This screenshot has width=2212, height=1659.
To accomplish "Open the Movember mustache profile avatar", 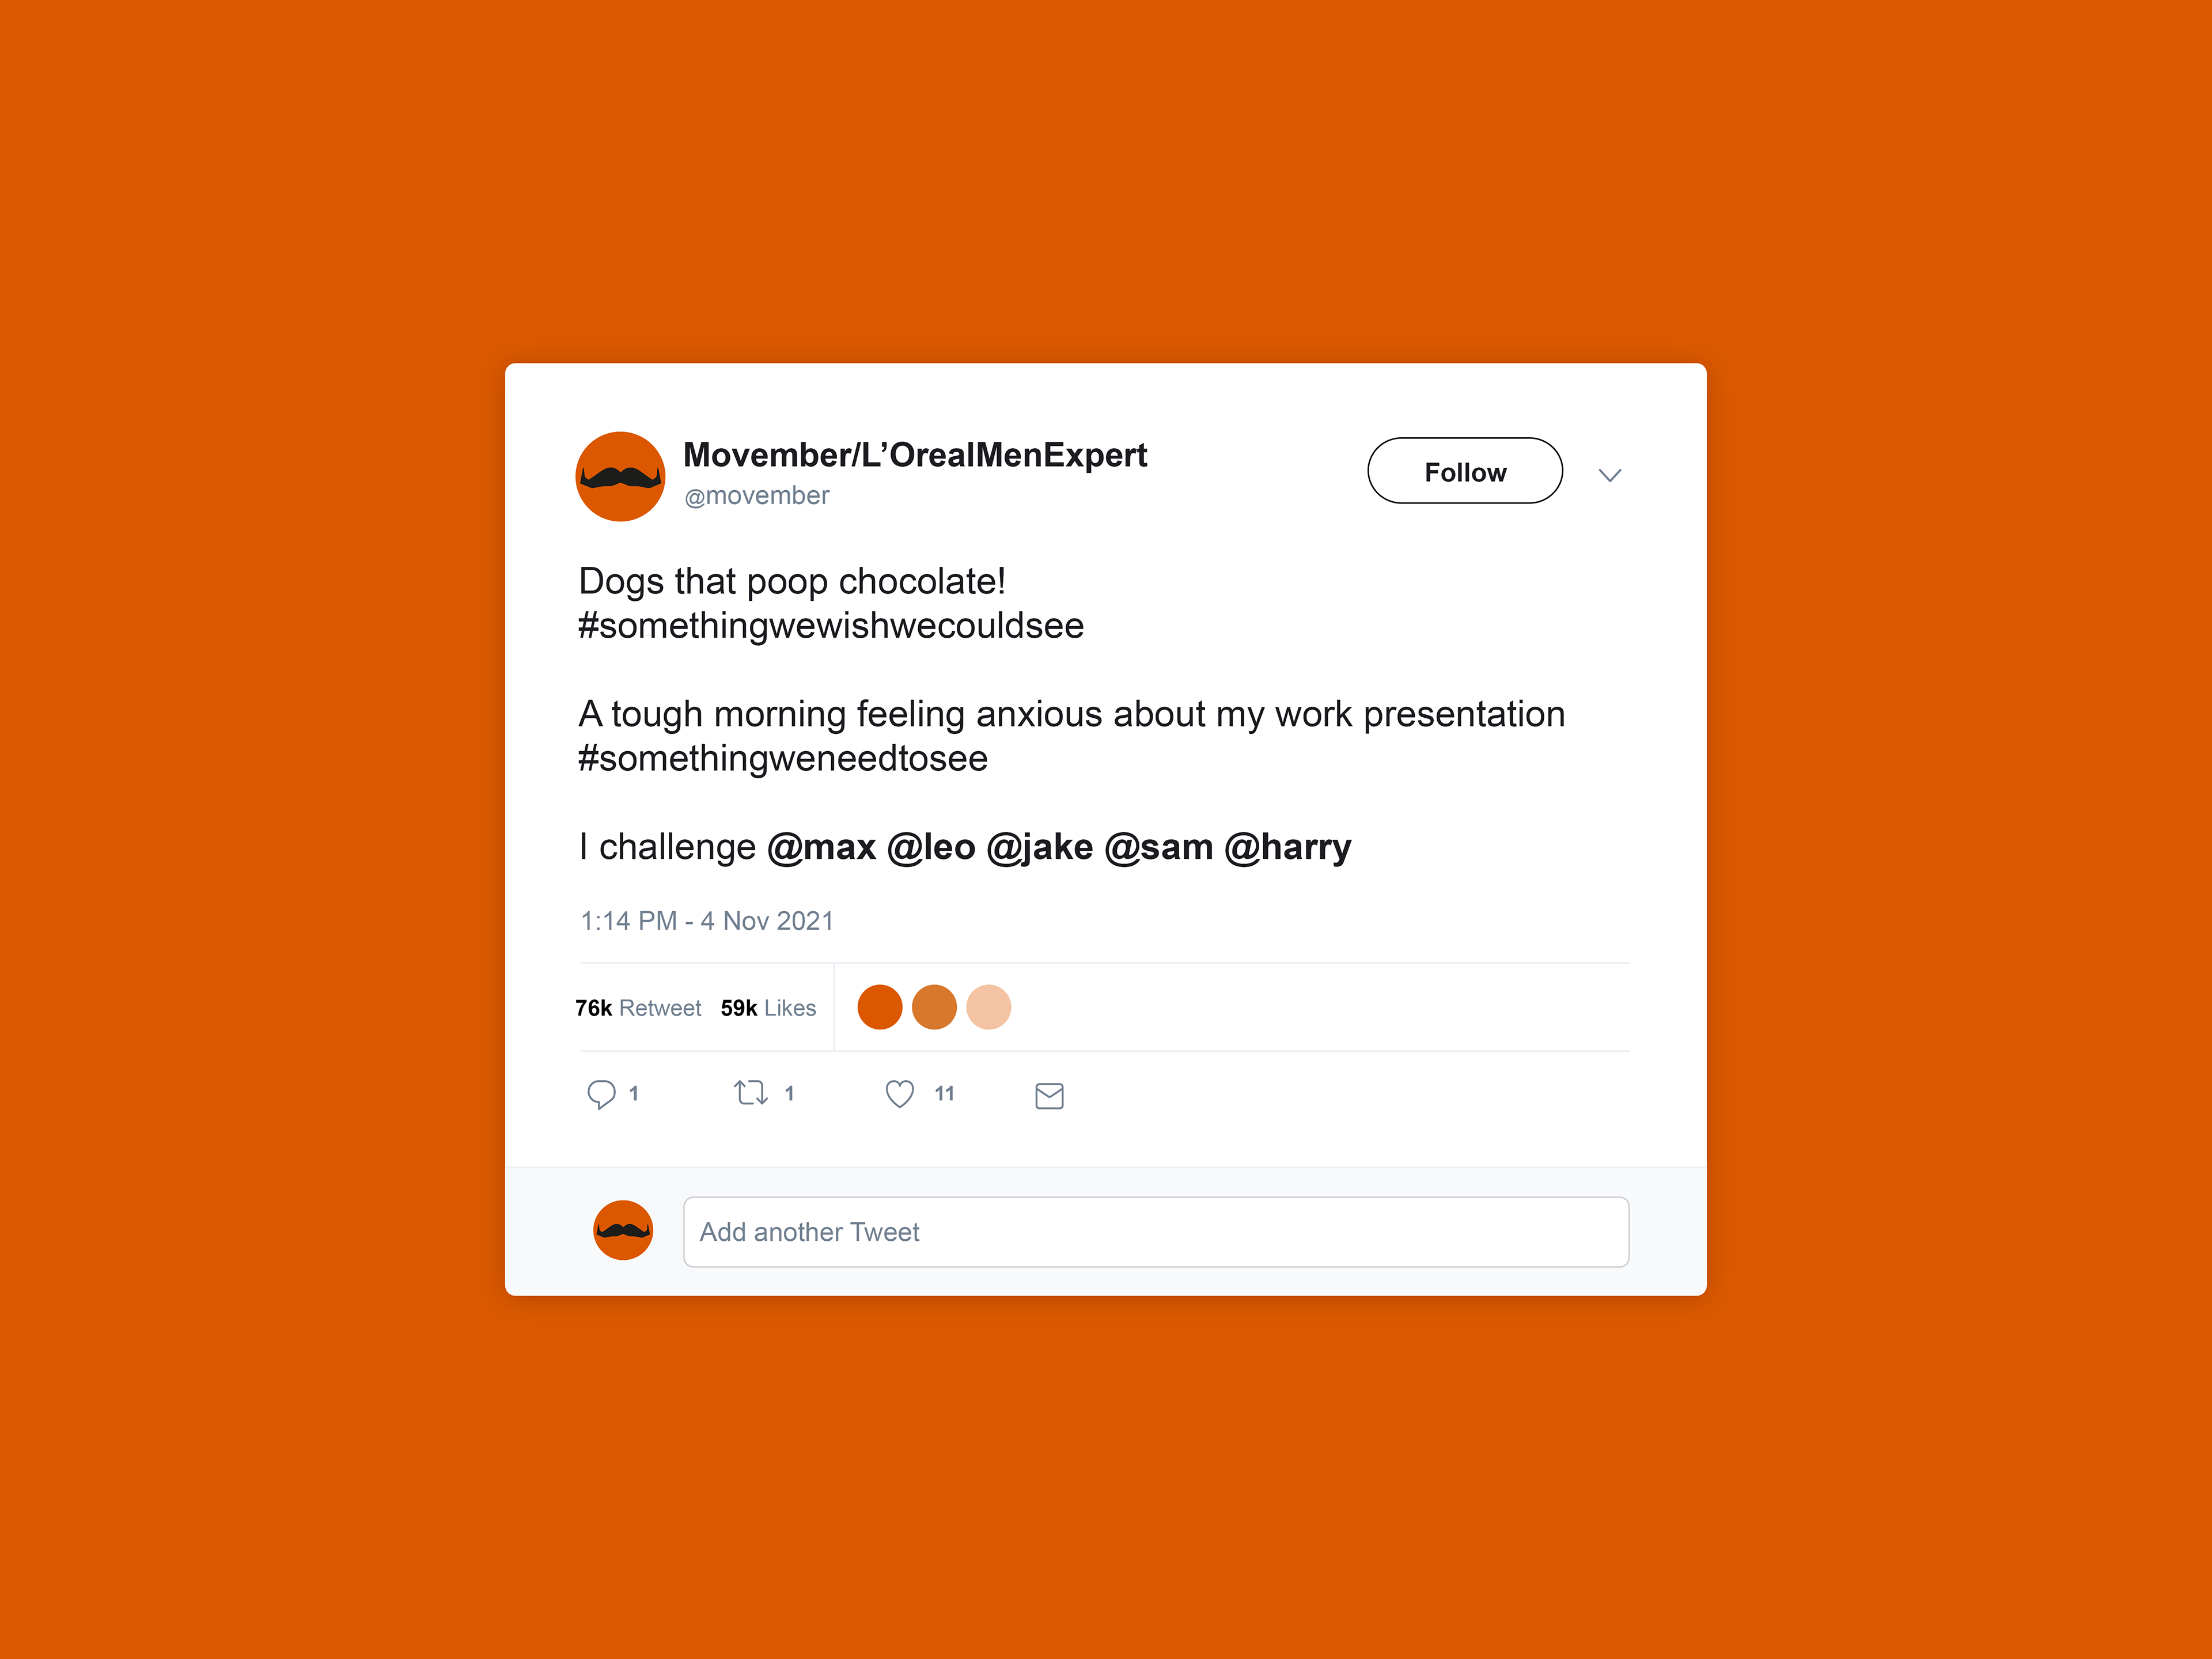I will [x=620, y=476].
